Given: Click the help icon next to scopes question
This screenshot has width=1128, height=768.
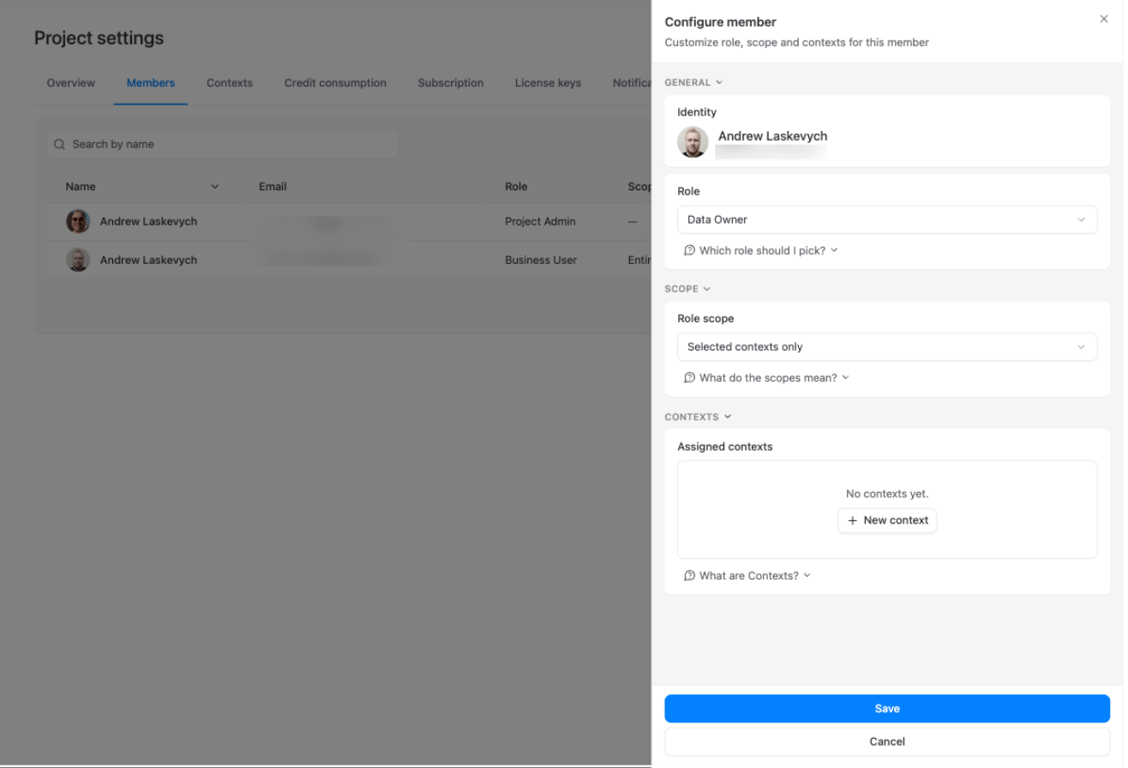Looking at the screenshot, I should coord(689,378).
